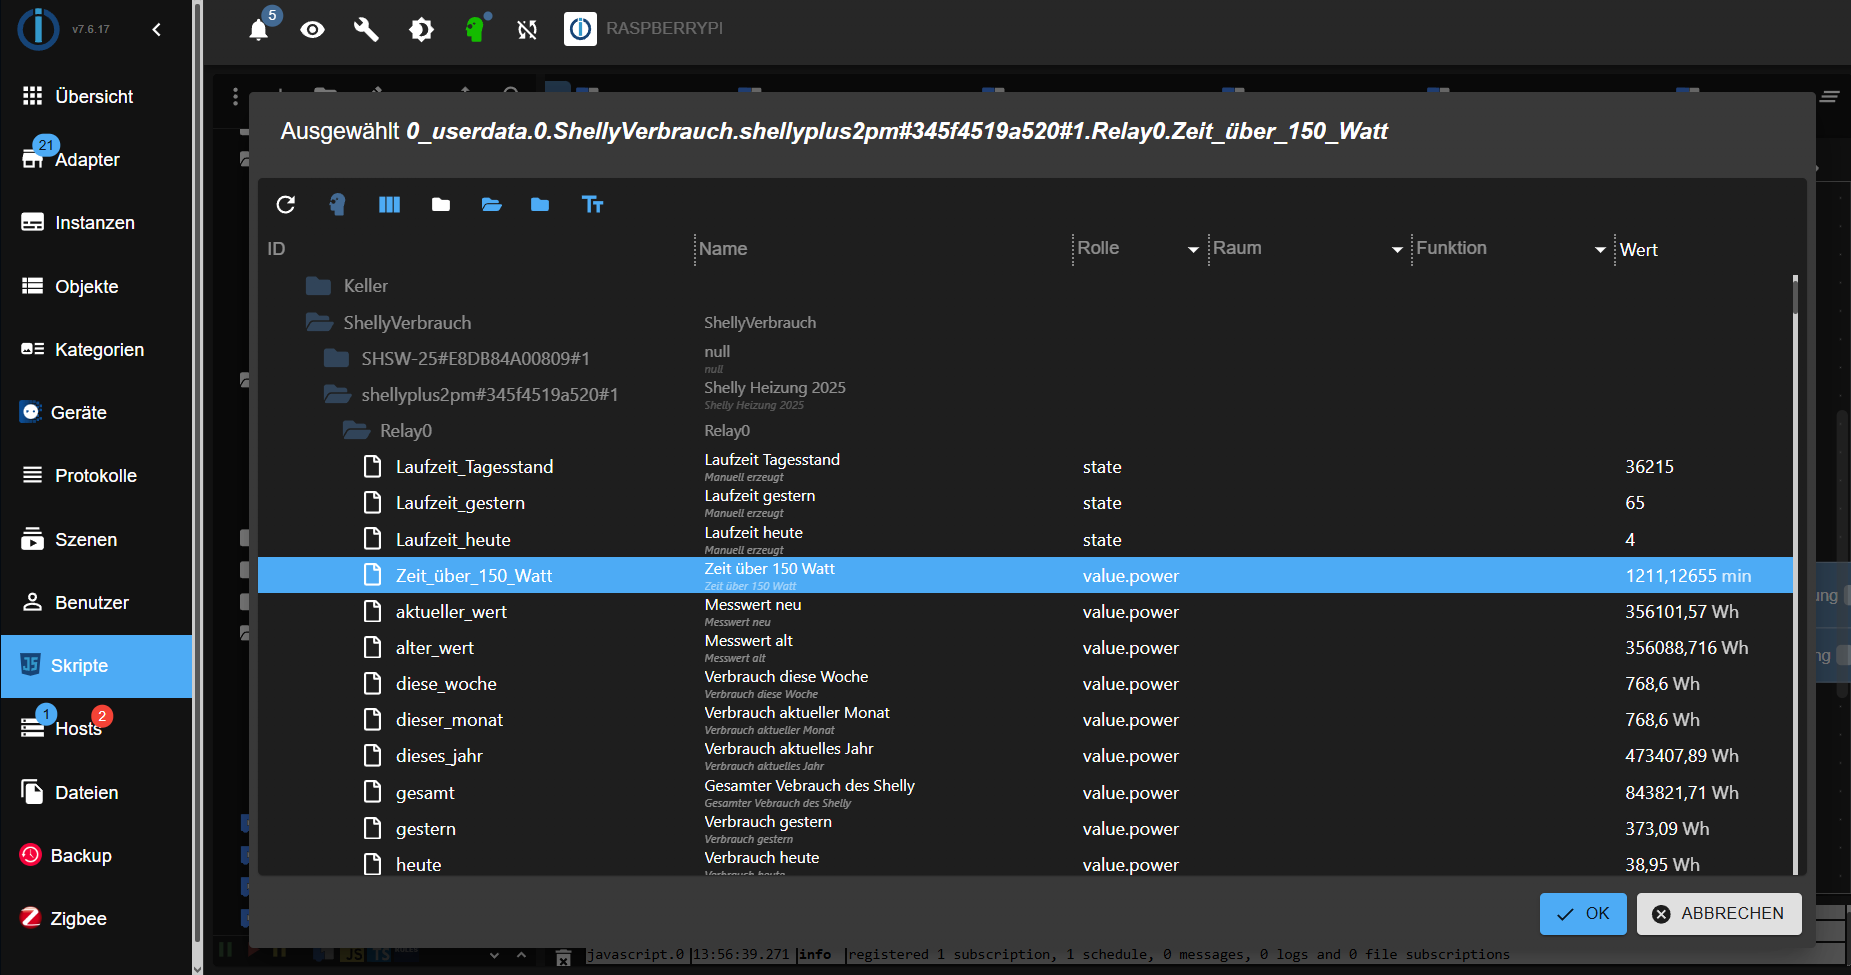Open the Rolle filter dropdown
The height and width of the screenshot is (975, 1851).
coord(1193,249)
